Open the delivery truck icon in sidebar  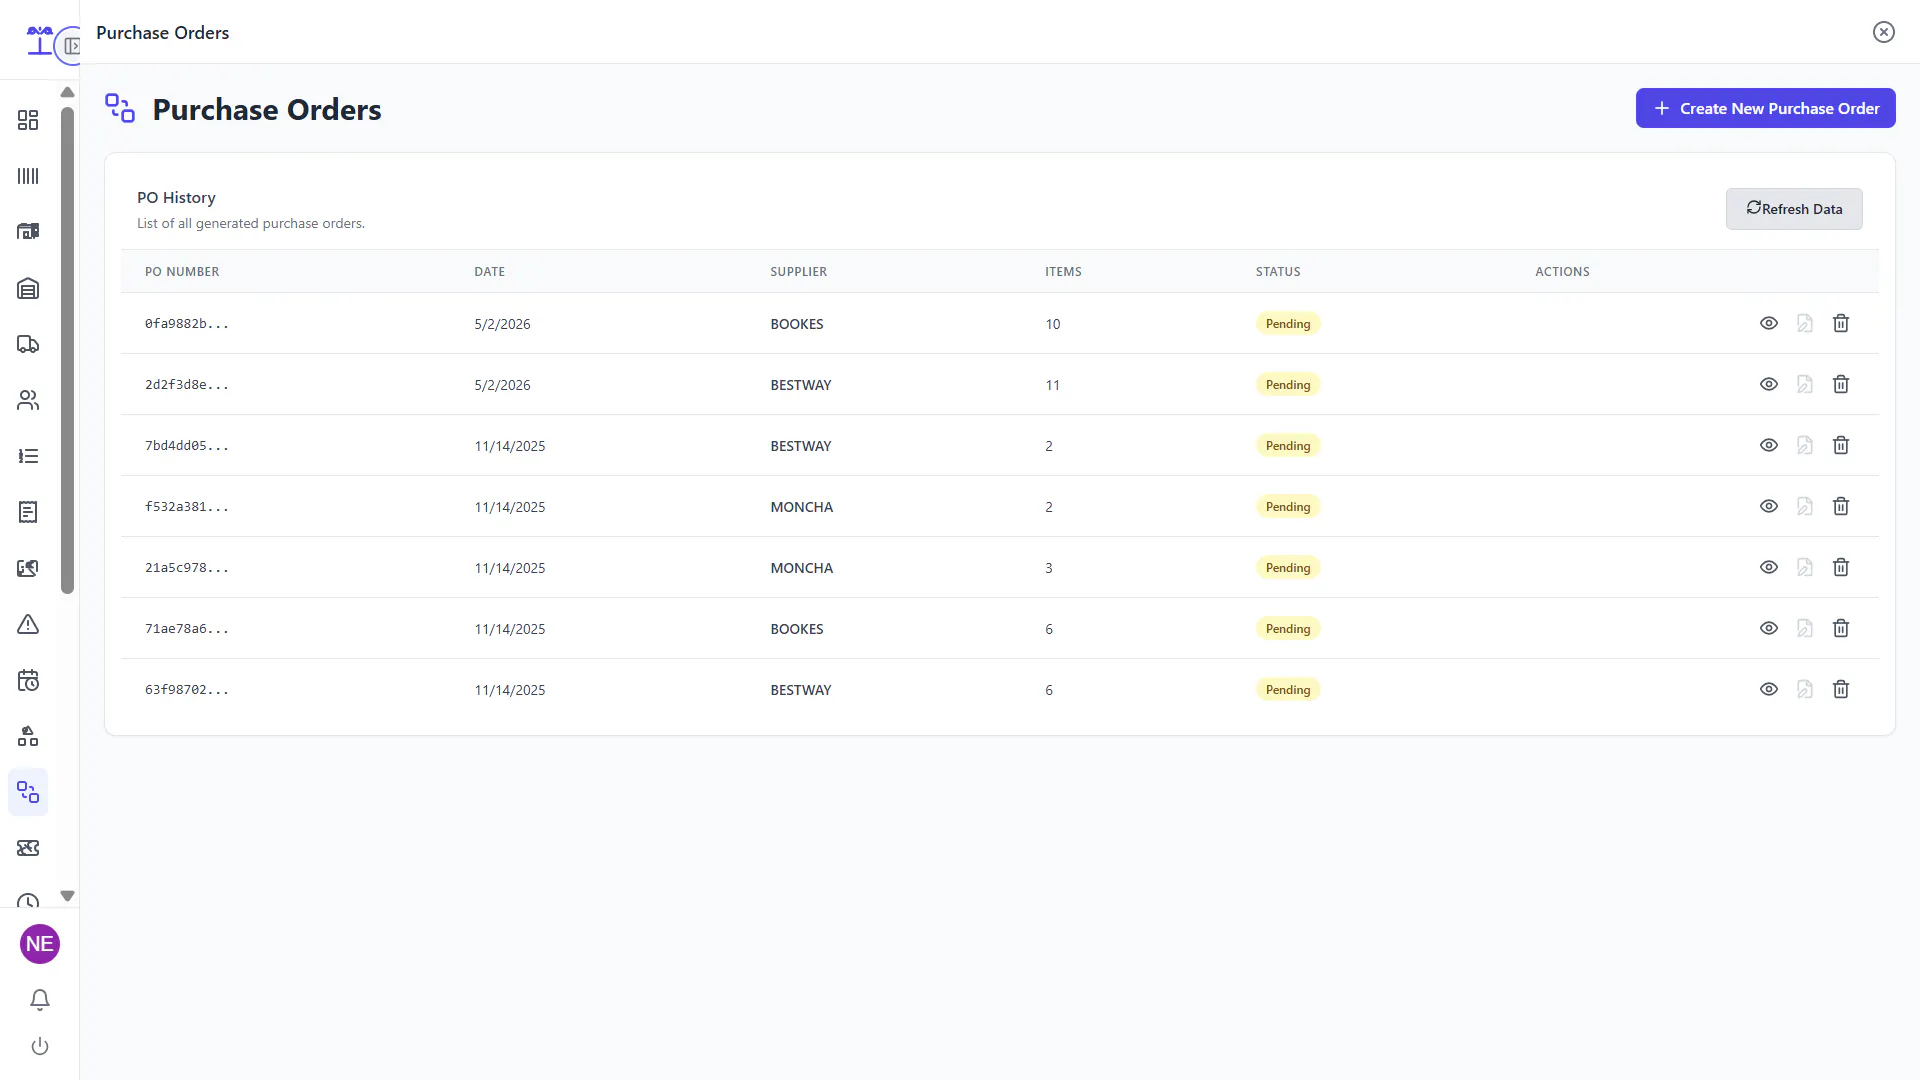tap(28, 344)
